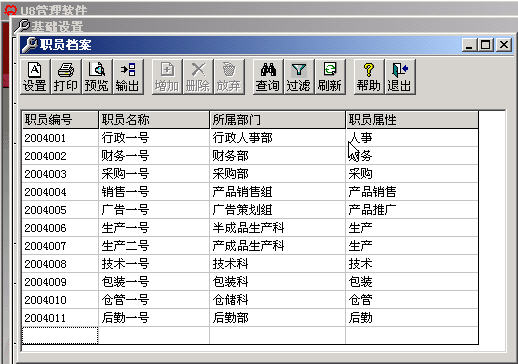Click the 基础设置 window wrench icon
518x364 pixels.
pos(23,26)
